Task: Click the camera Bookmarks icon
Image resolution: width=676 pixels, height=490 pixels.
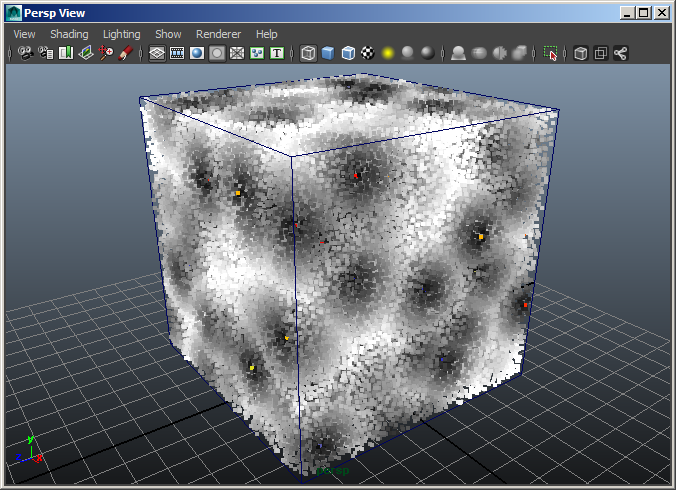Action: tap(66, 53)
